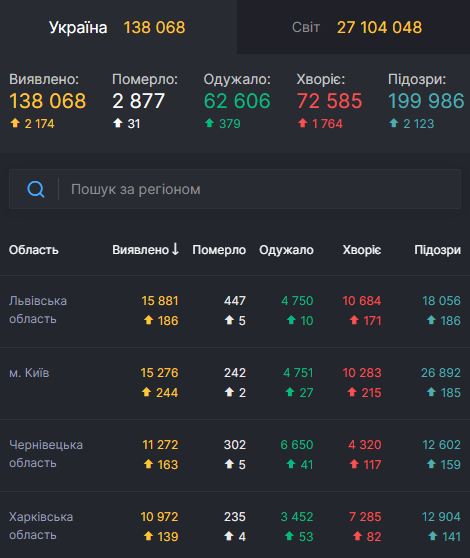Click the sort arrow beside Виявлено header
Image resolution: width=470 pixels, height=558 pixels.
(x=175, y=249)
